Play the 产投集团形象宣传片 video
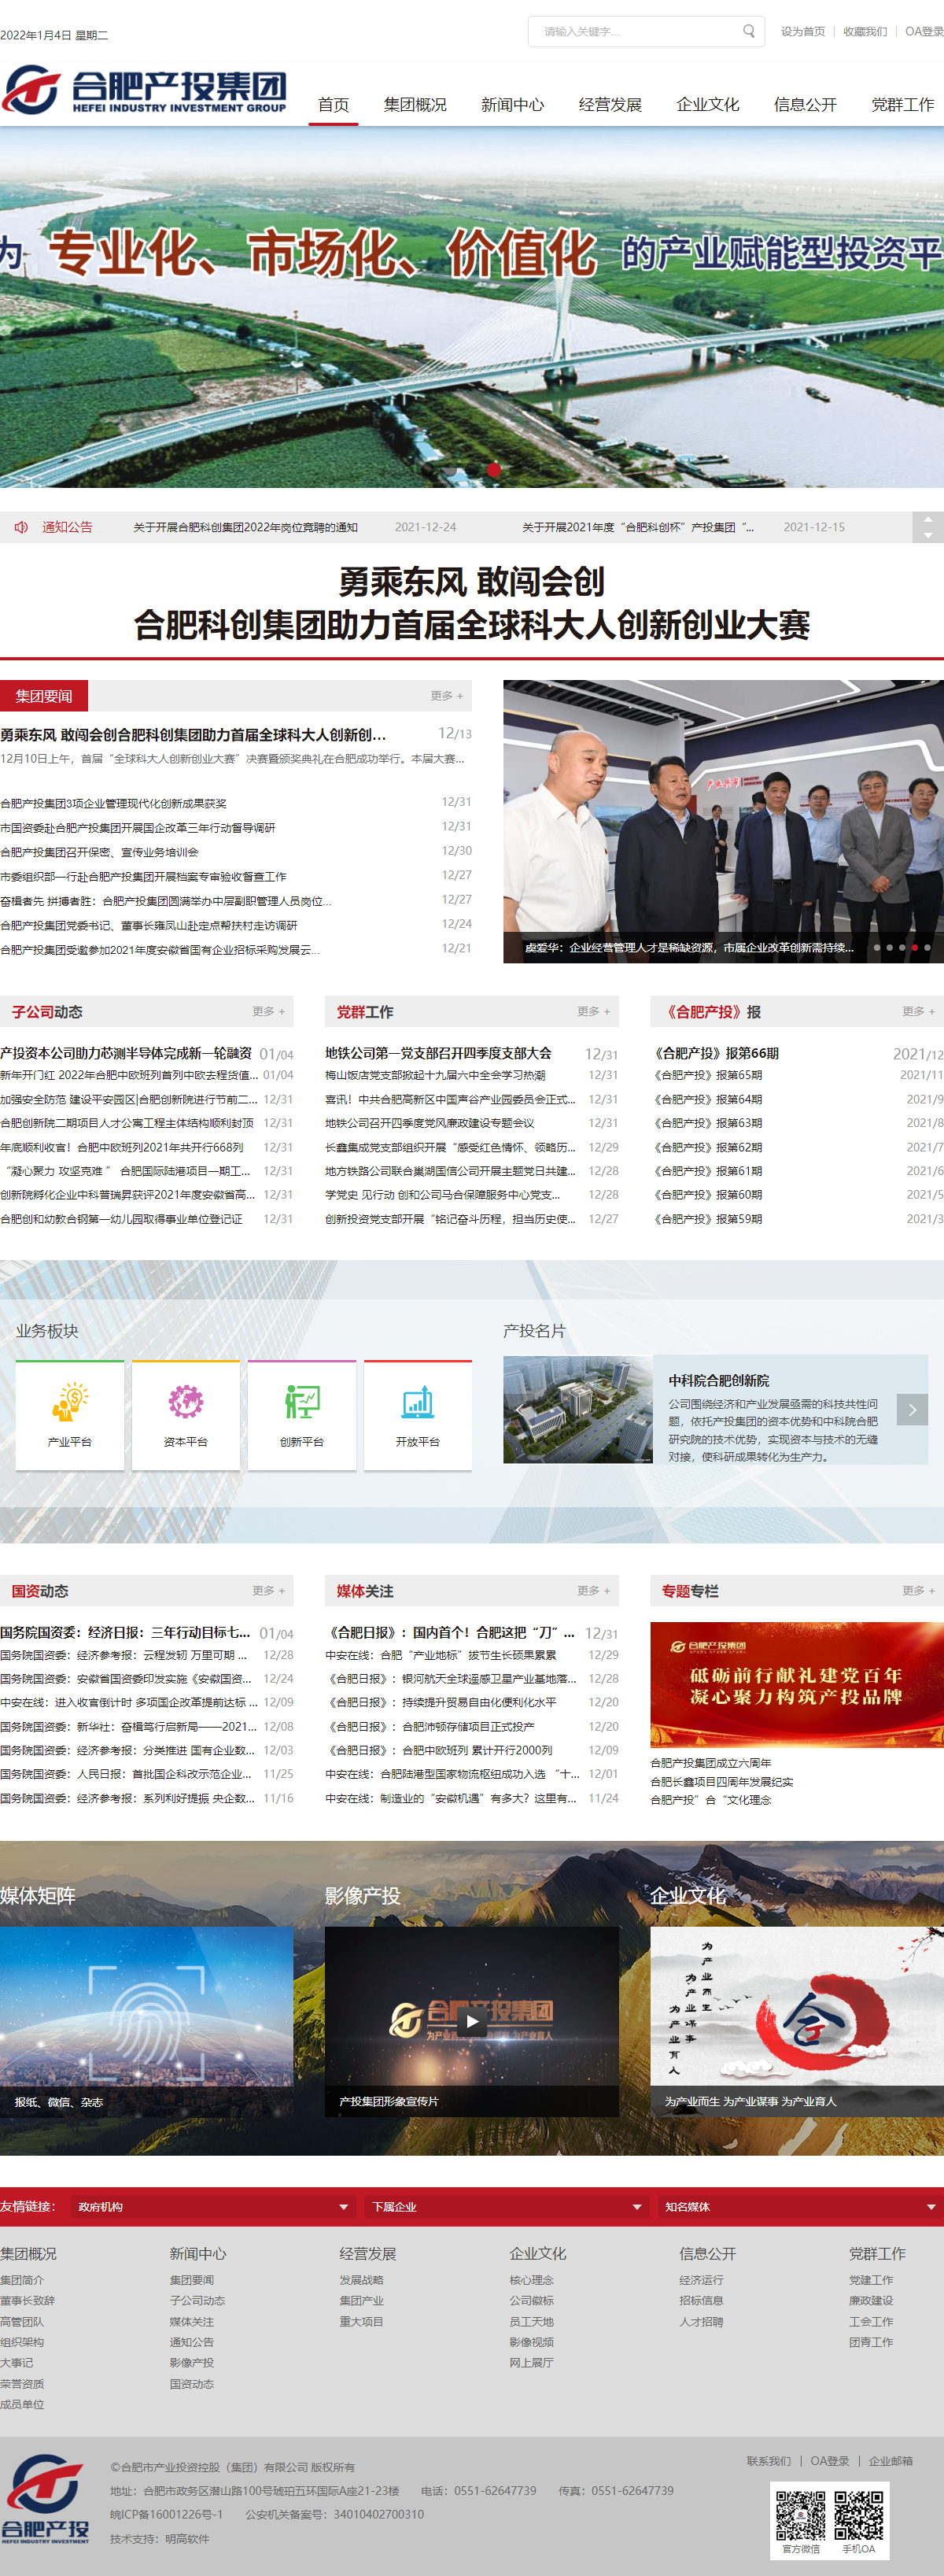Image resolution: width=944 pixels, height=2576 pixels. 472,2022
